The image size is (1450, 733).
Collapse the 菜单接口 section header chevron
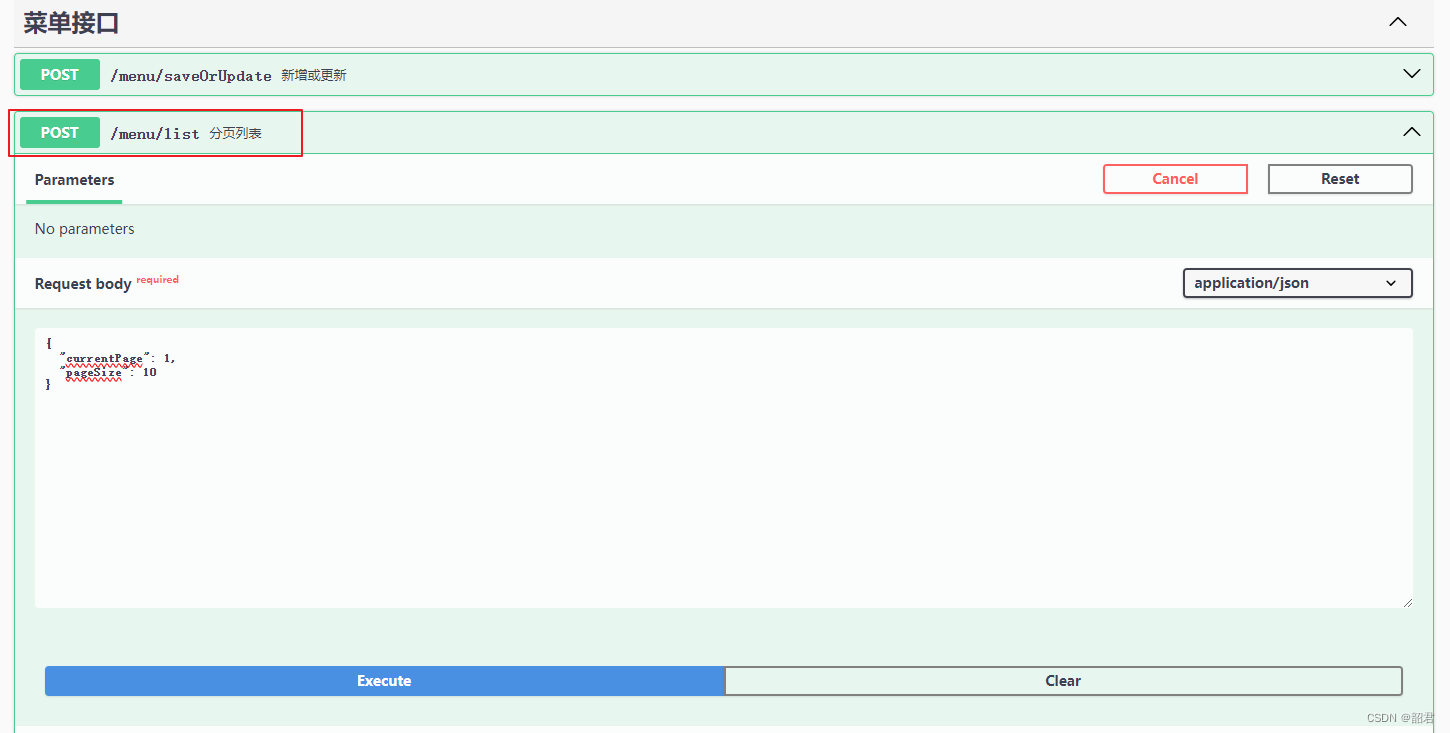(x=1397, y=21)
